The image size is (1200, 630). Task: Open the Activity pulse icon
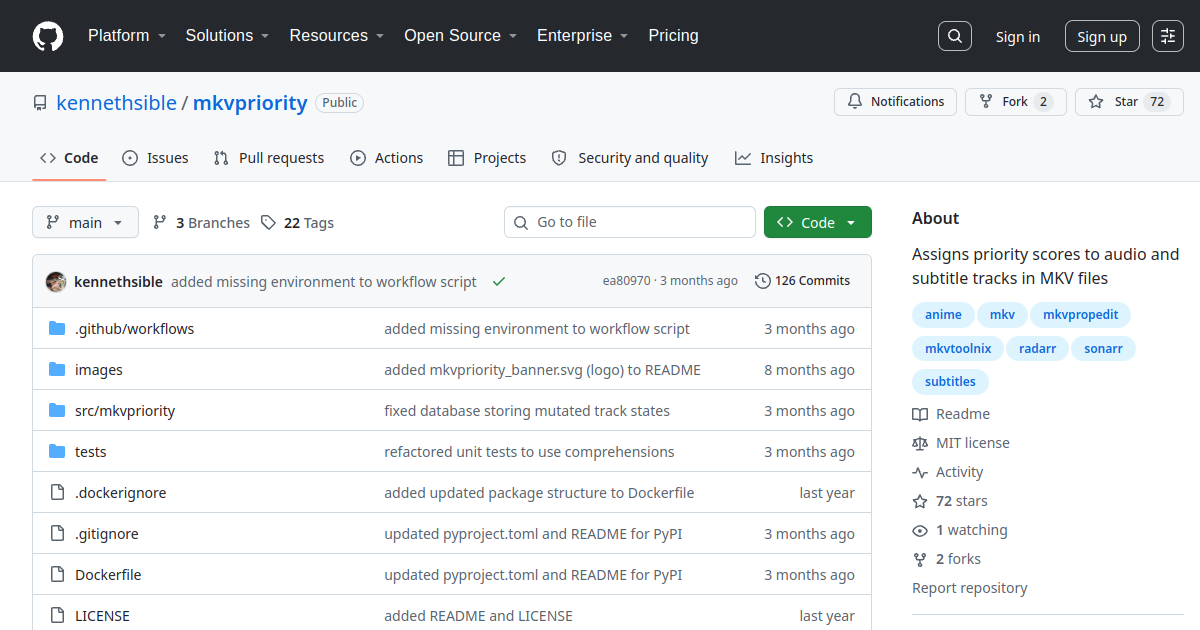920,472
